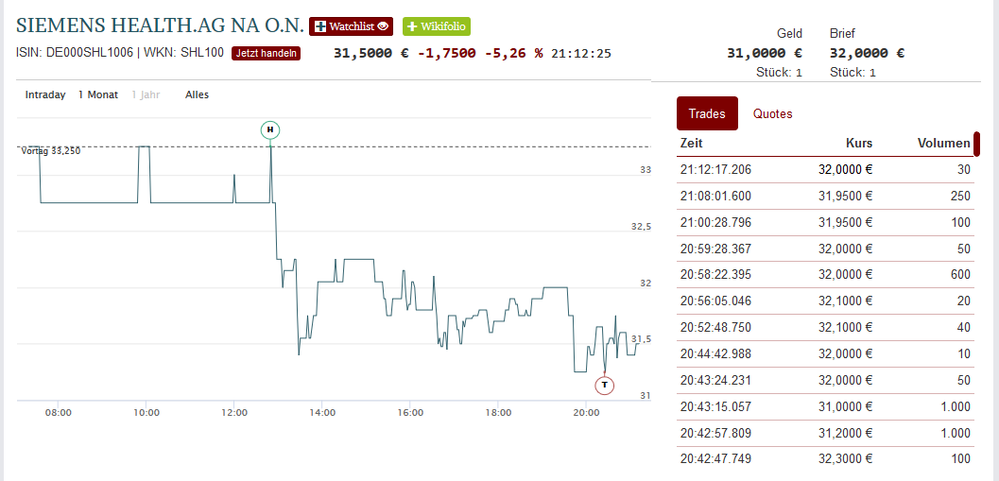
Task: Click the eye icon on Watchlist button
Action: pyautogui.click(x=383, y=27)
